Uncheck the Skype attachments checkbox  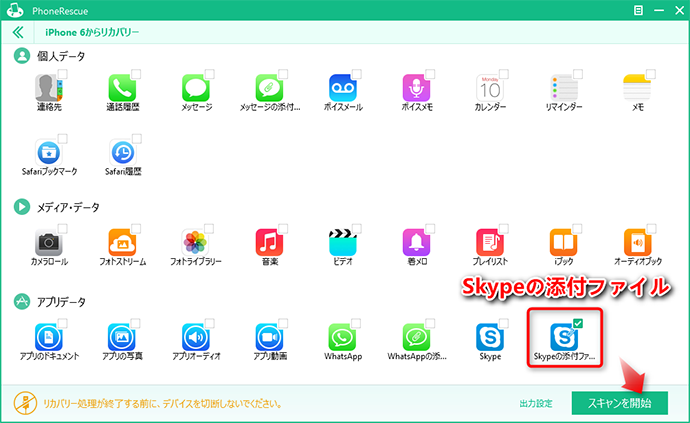[578, 324]
